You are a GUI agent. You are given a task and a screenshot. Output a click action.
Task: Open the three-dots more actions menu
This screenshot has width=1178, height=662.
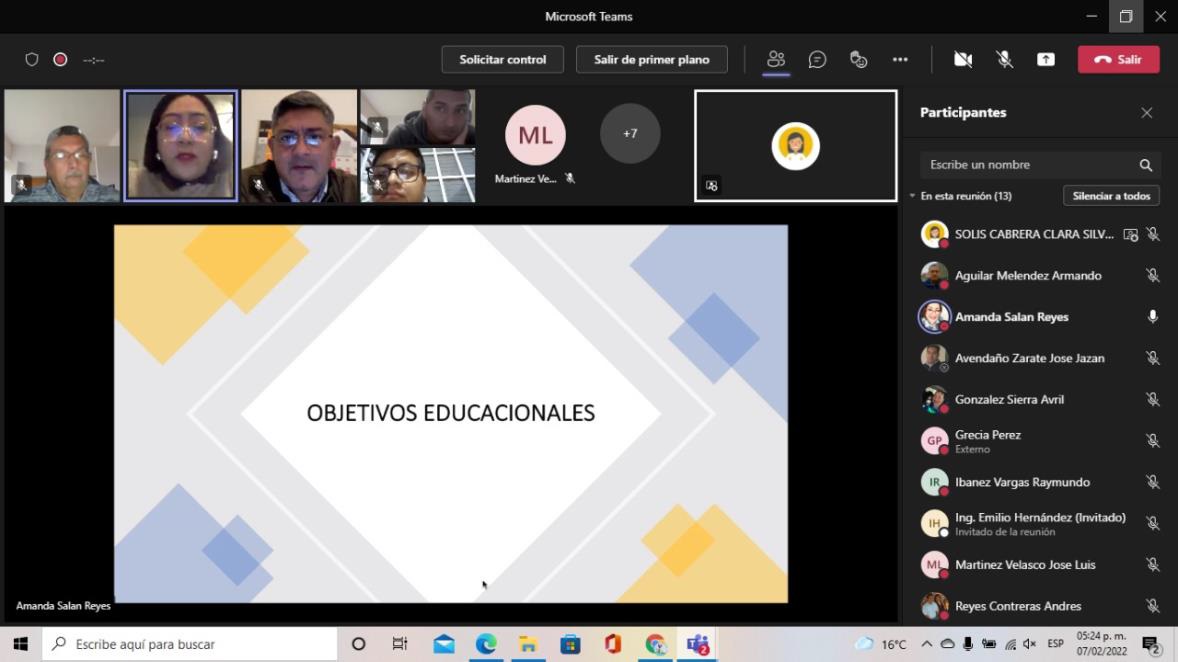900,59
